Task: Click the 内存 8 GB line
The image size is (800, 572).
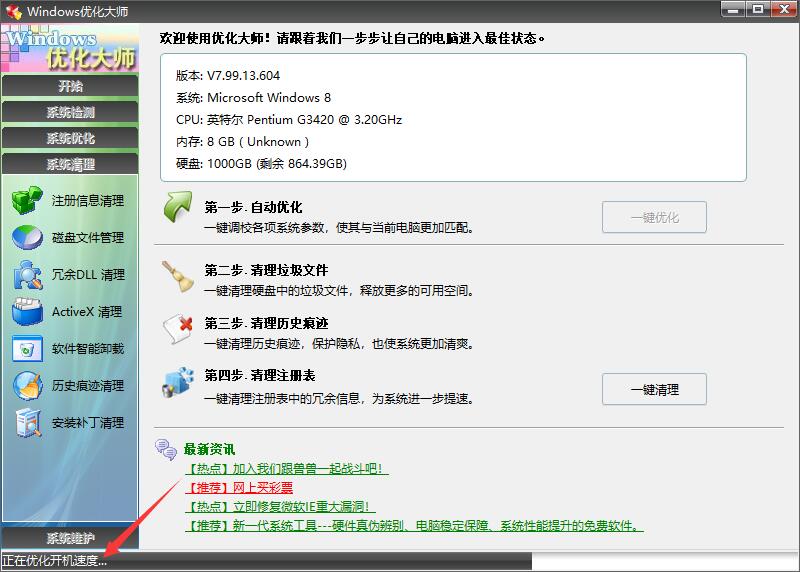Action: coord(242,141)
